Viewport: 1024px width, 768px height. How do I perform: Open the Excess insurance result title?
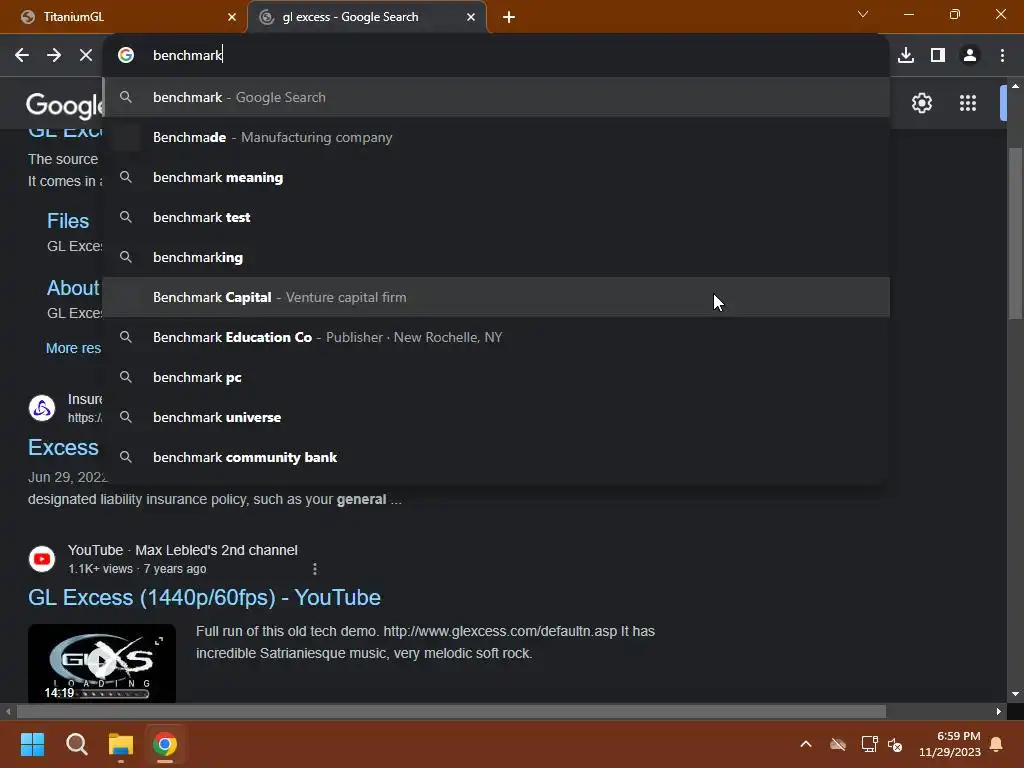click(x=63, y=447)
